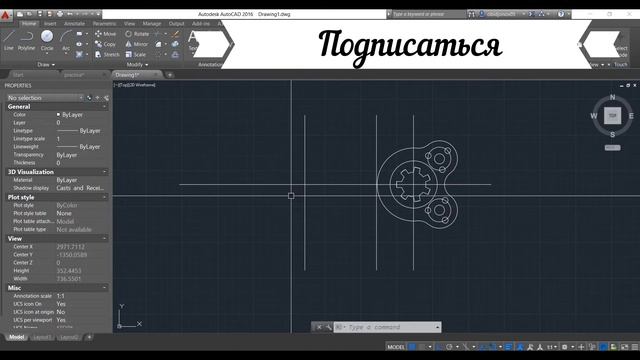
Task: Open the Insert ribbon tab
Action: 50,24
